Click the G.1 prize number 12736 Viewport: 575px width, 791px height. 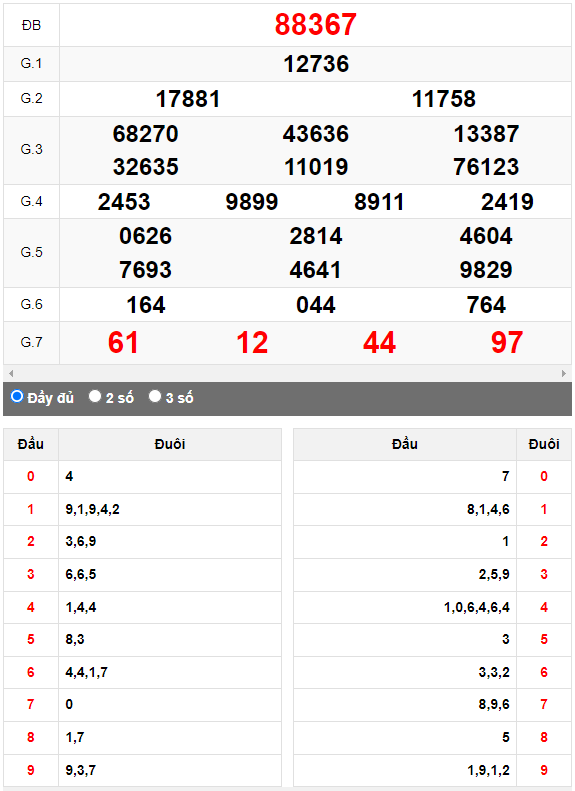tap(316, 64)
